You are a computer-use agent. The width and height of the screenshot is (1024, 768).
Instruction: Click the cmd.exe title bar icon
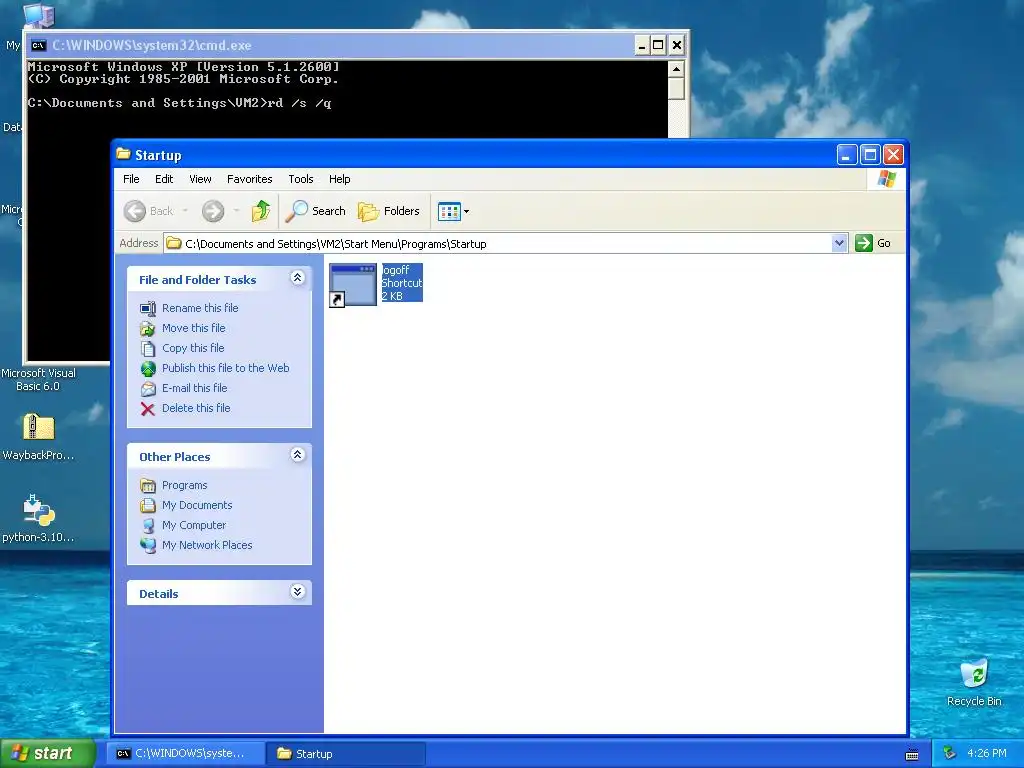click(x=39, y=45)
